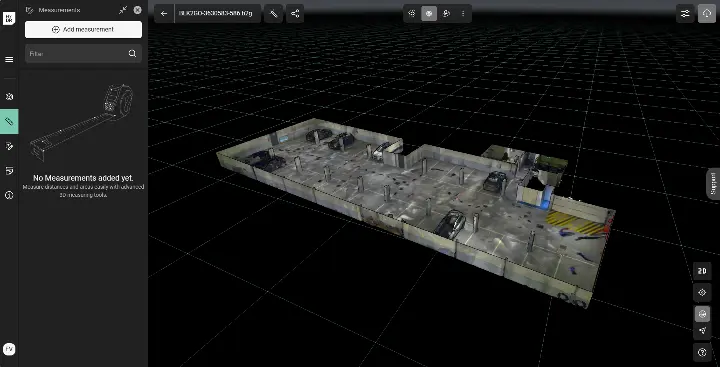Click the upload cloud icon at top right
Image resolution: width=720 pixels, height=367 pixels.
click(707, 14)
